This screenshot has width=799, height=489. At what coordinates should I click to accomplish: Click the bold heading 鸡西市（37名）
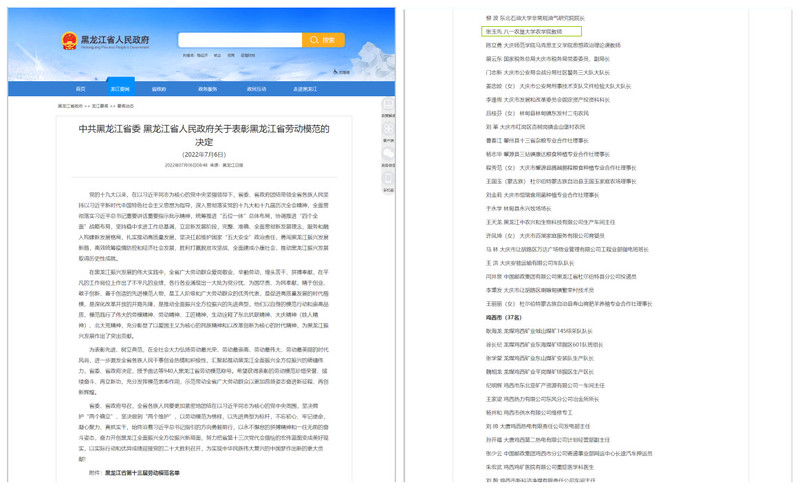[x=503, y=317]
